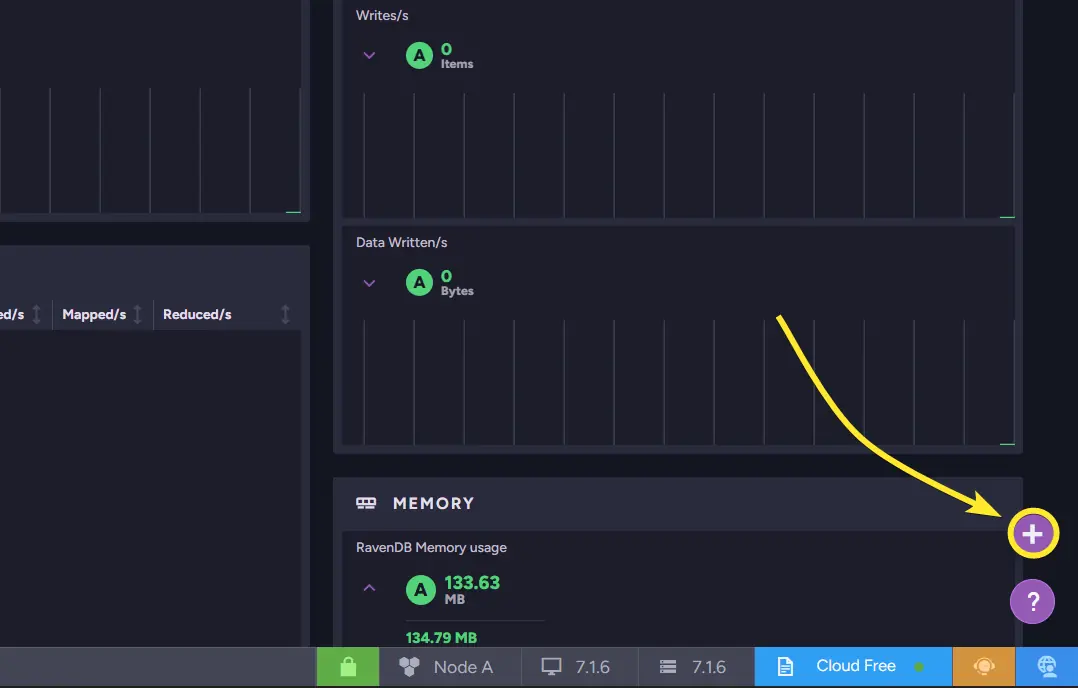Click the A badge in RavenDB Memory usage
The height and width of the screenshot is (688, 1078).
click(x=419, y=589)
